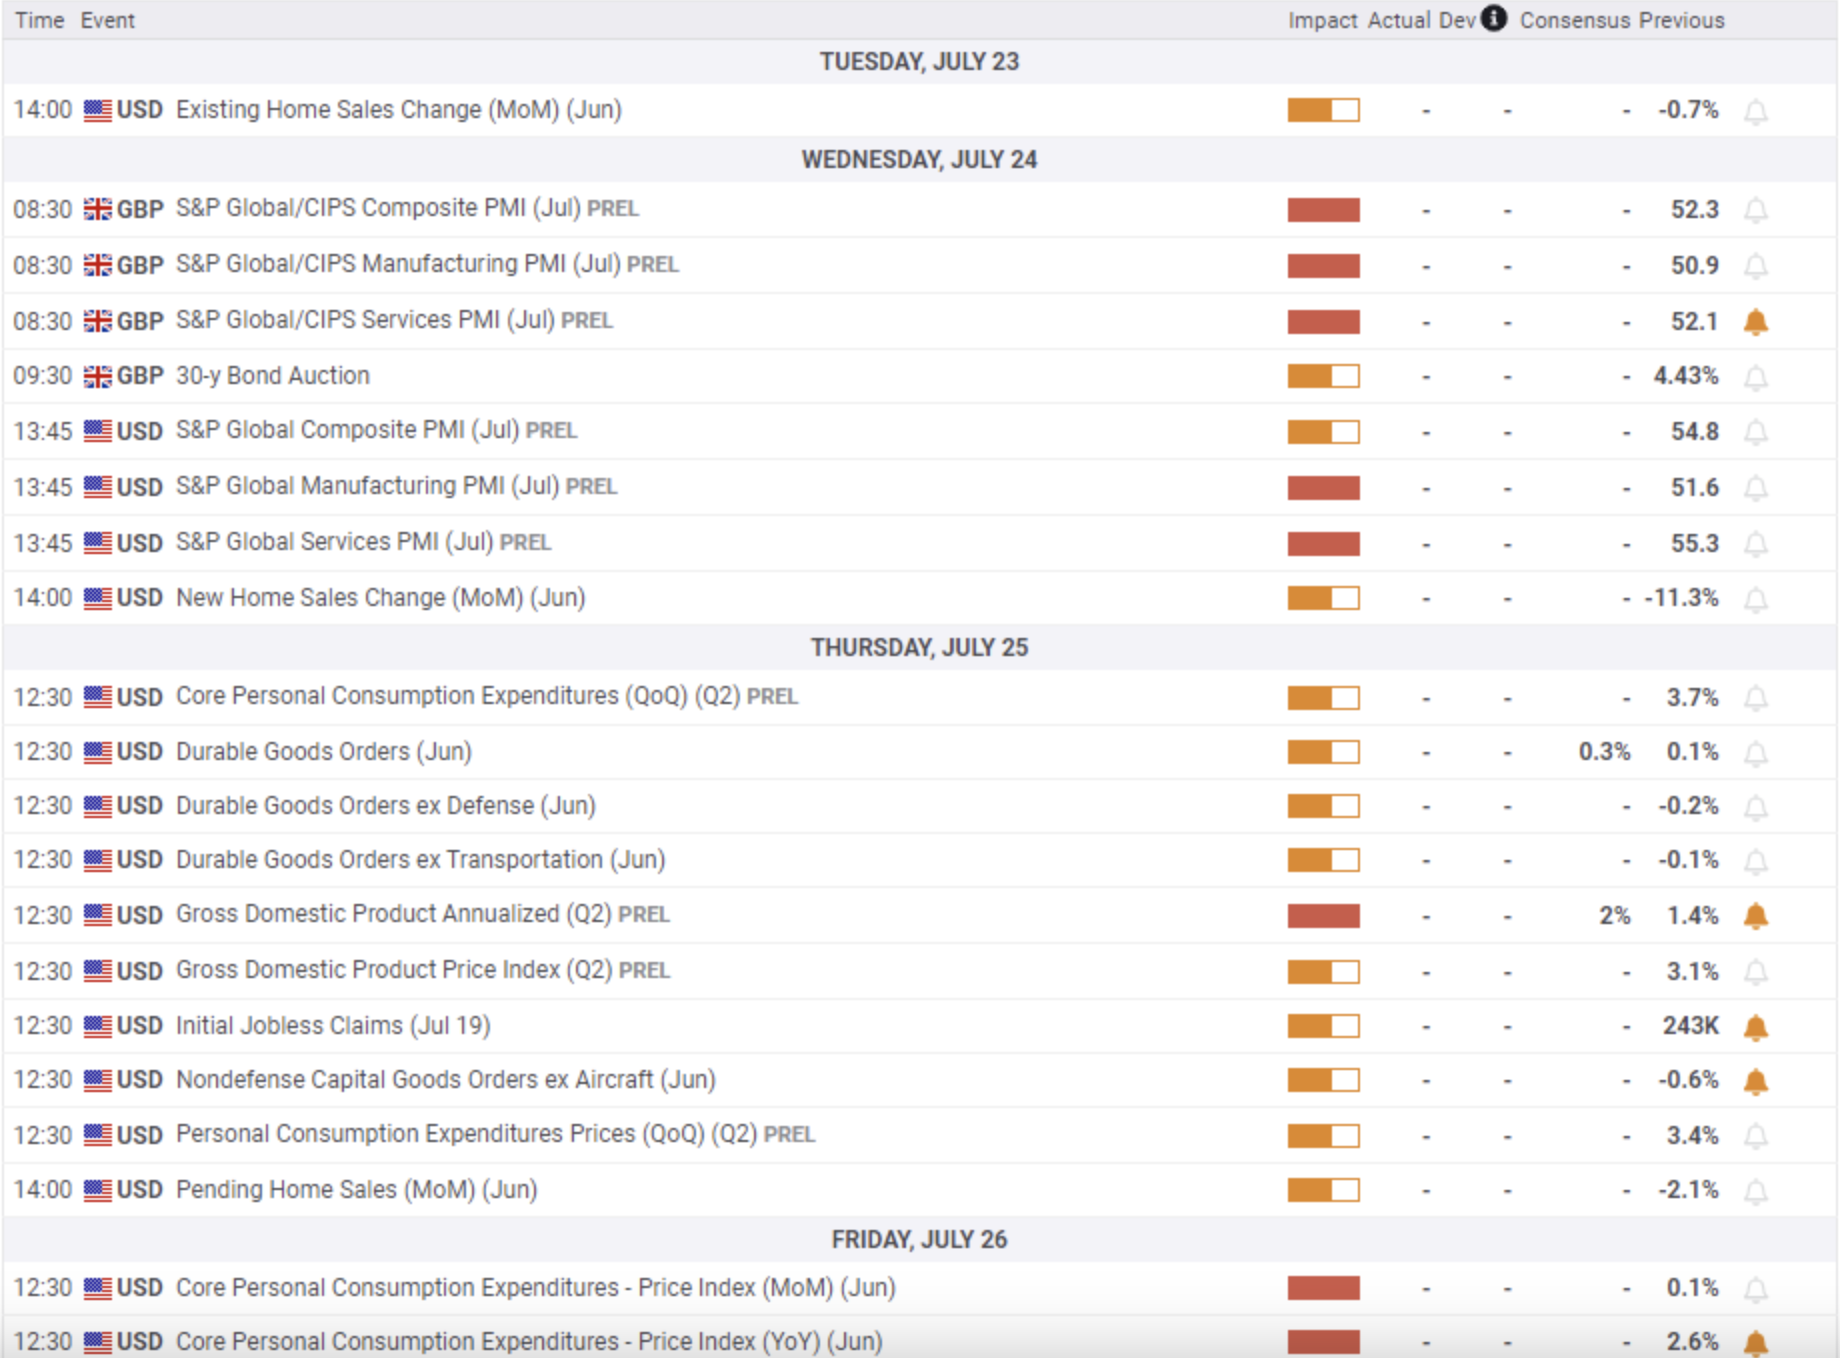The height and width of the screenshot is (1358, 1840).
Task: Click bell icon for Gross Domestic Product Price Index
Action: [x=1756, y=972]
